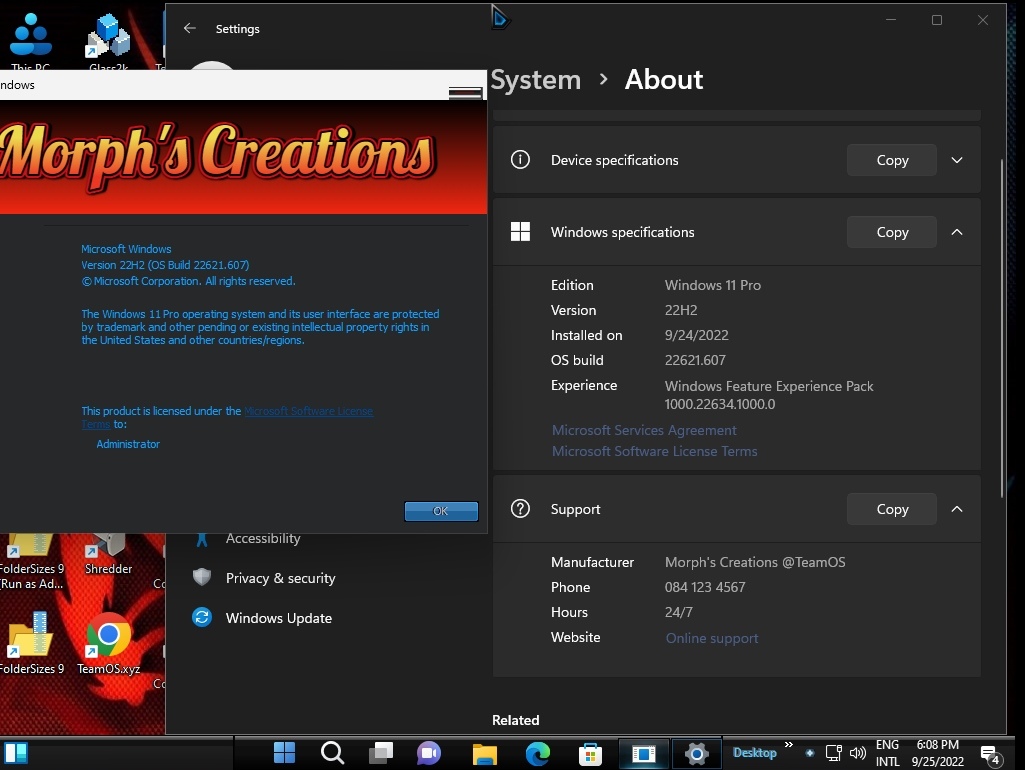The width and height of the screenshot is (1025, 770).
Task: Collapse the Windows specifications section
Action: coord(957,232)
